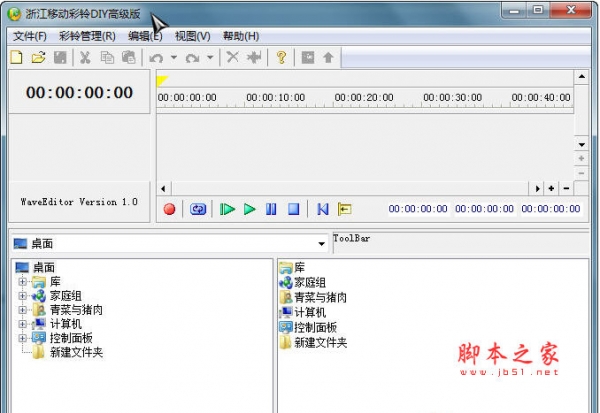Select 控制面板 in the right file list
Image resolution: width=600 pixels, height=413 pixels.
(315, 327)
